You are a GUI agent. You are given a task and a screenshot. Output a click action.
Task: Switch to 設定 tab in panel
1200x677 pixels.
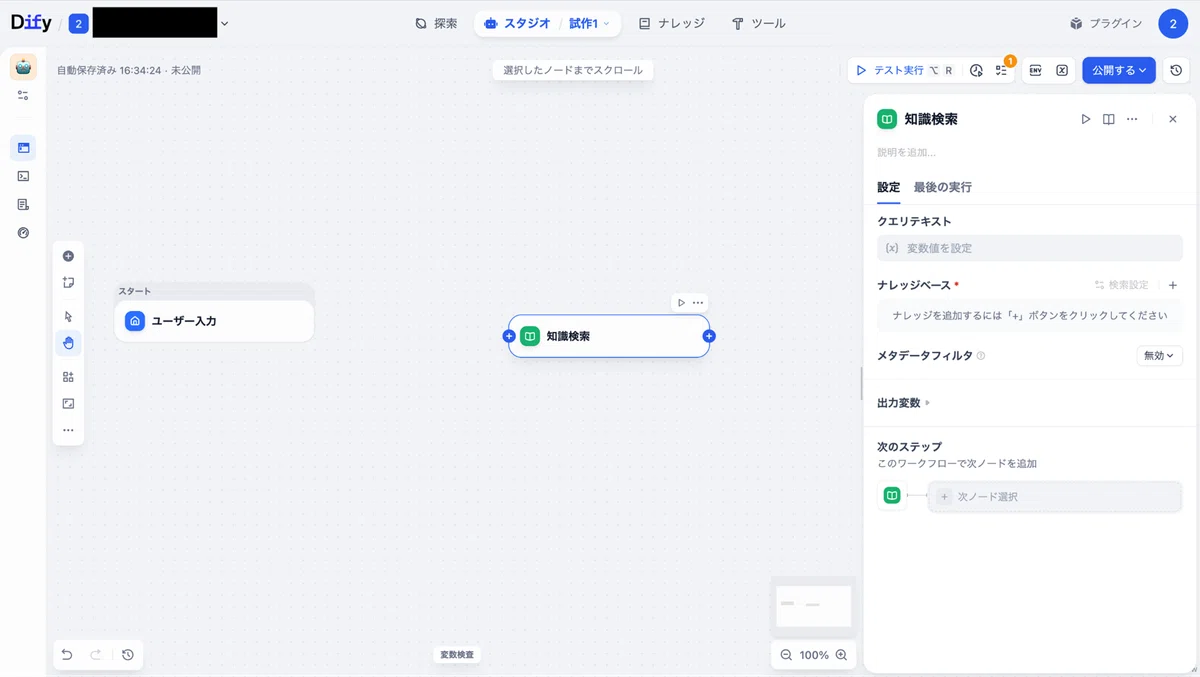[x=889, y=187]
